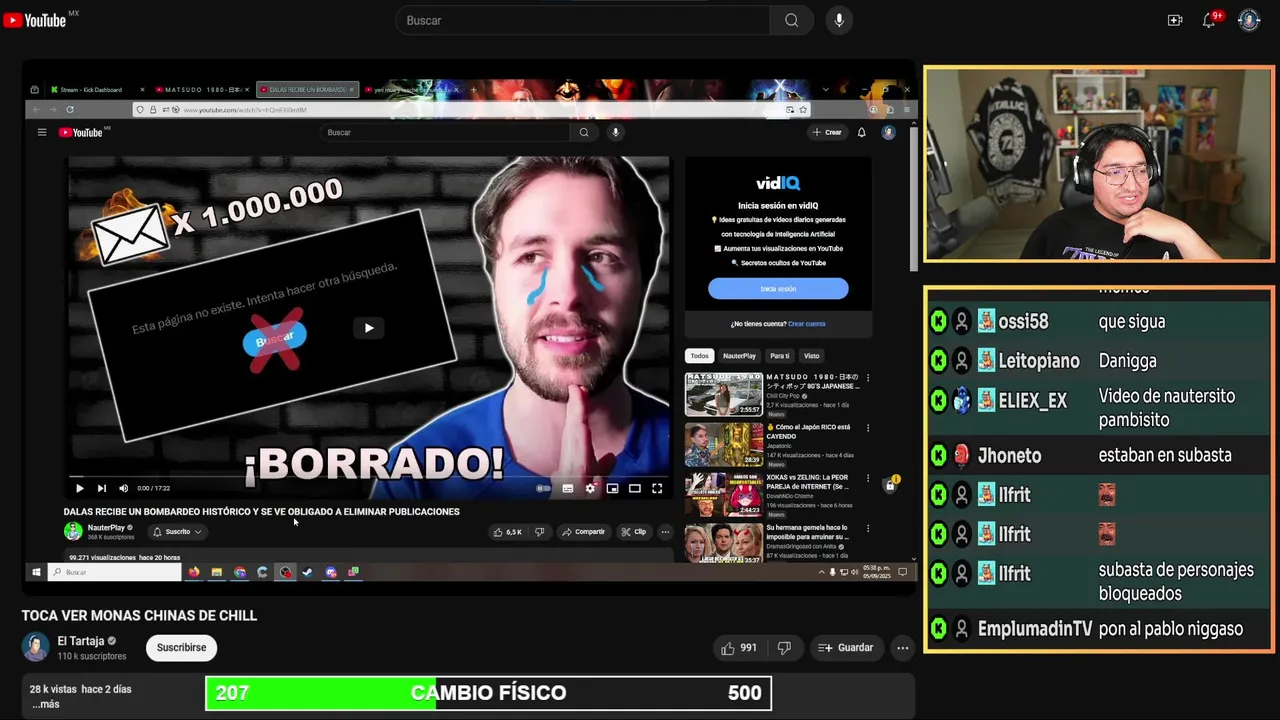Click the inner Crear button
1280x720 pixels.
pyautogui.click(x=827, y=132)
